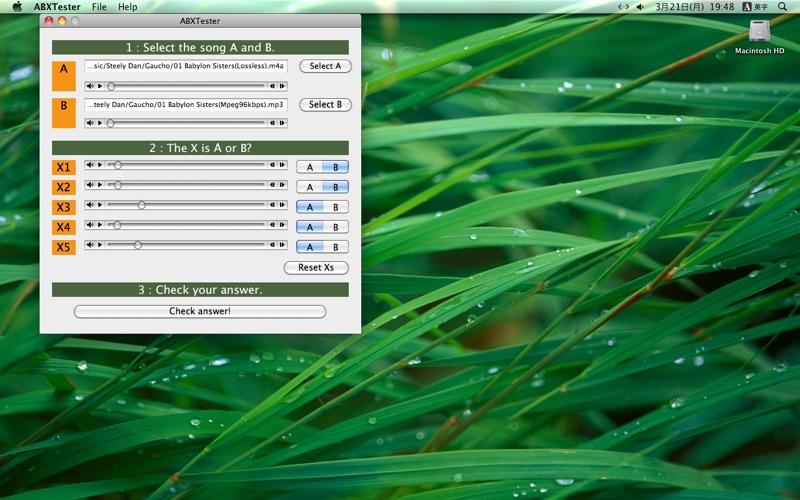The width and height of the screenshot is (800, 500).
Task: Play the X3 sample
Action: tap(100, 205)
